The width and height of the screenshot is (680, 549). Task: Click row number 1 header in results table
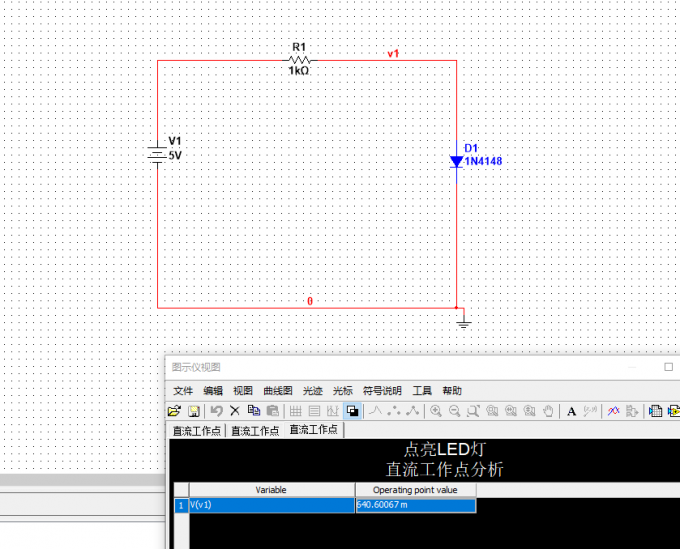(181, 505)
